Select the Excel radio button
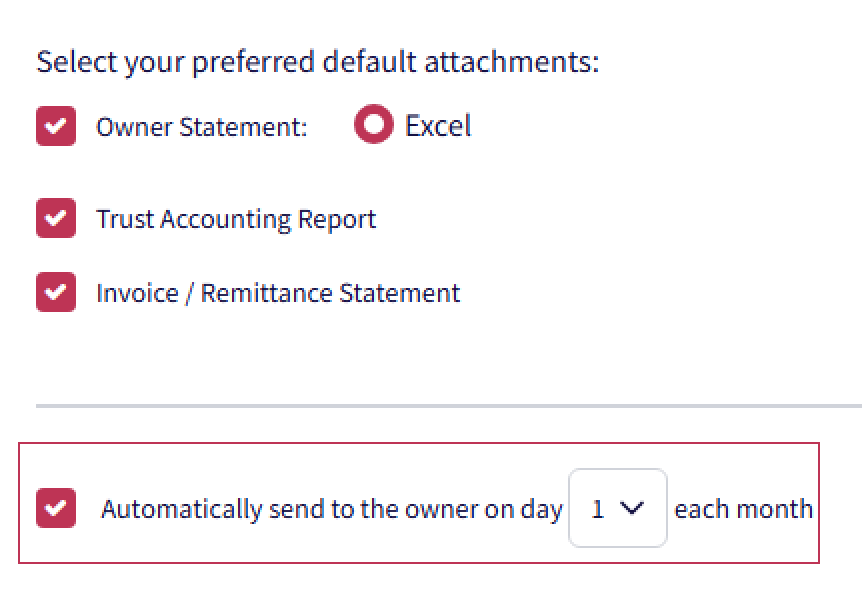The height and width of the screenshot is (590, 862). (x=373, y=126)
